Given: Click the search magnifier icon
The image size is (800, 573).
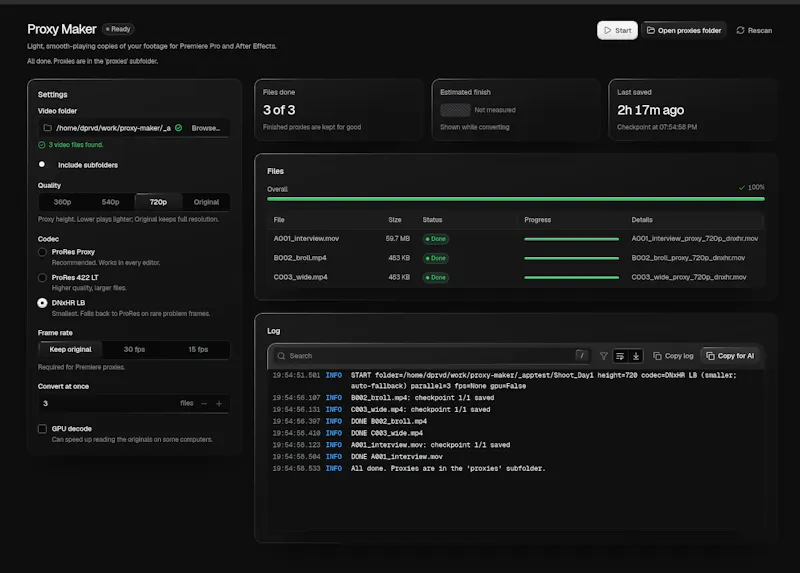Looking at the screenshot, I should (281, 356).
